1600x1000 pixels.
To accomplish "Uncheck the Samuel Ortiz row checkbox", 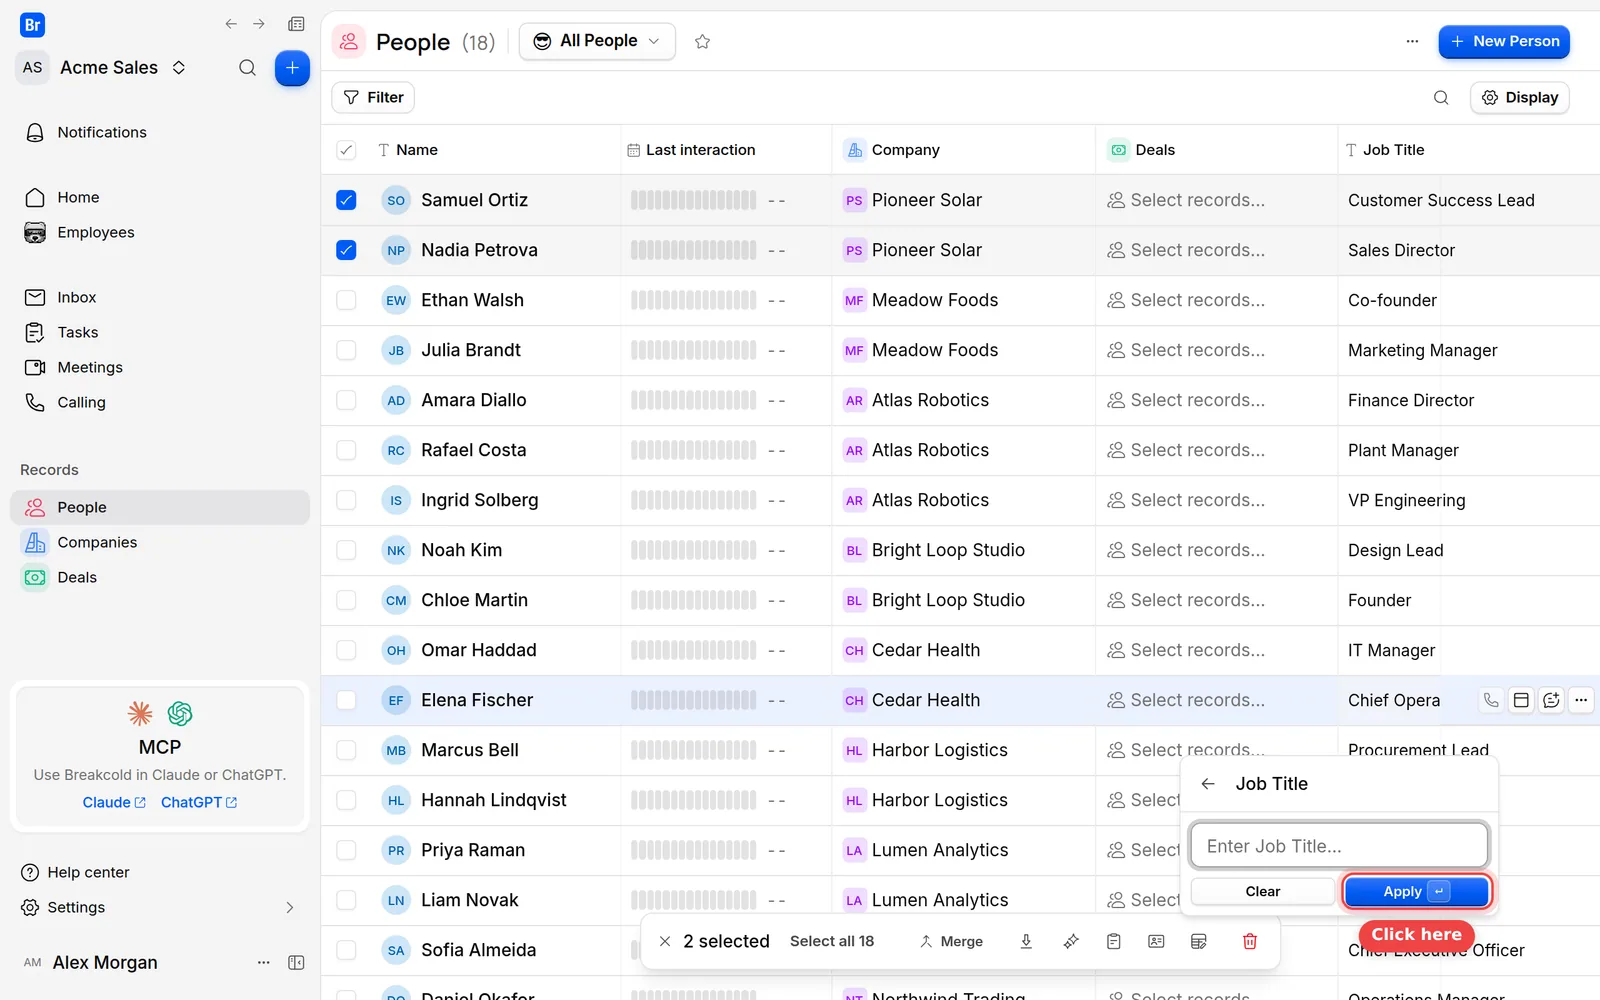I will 346,200.
